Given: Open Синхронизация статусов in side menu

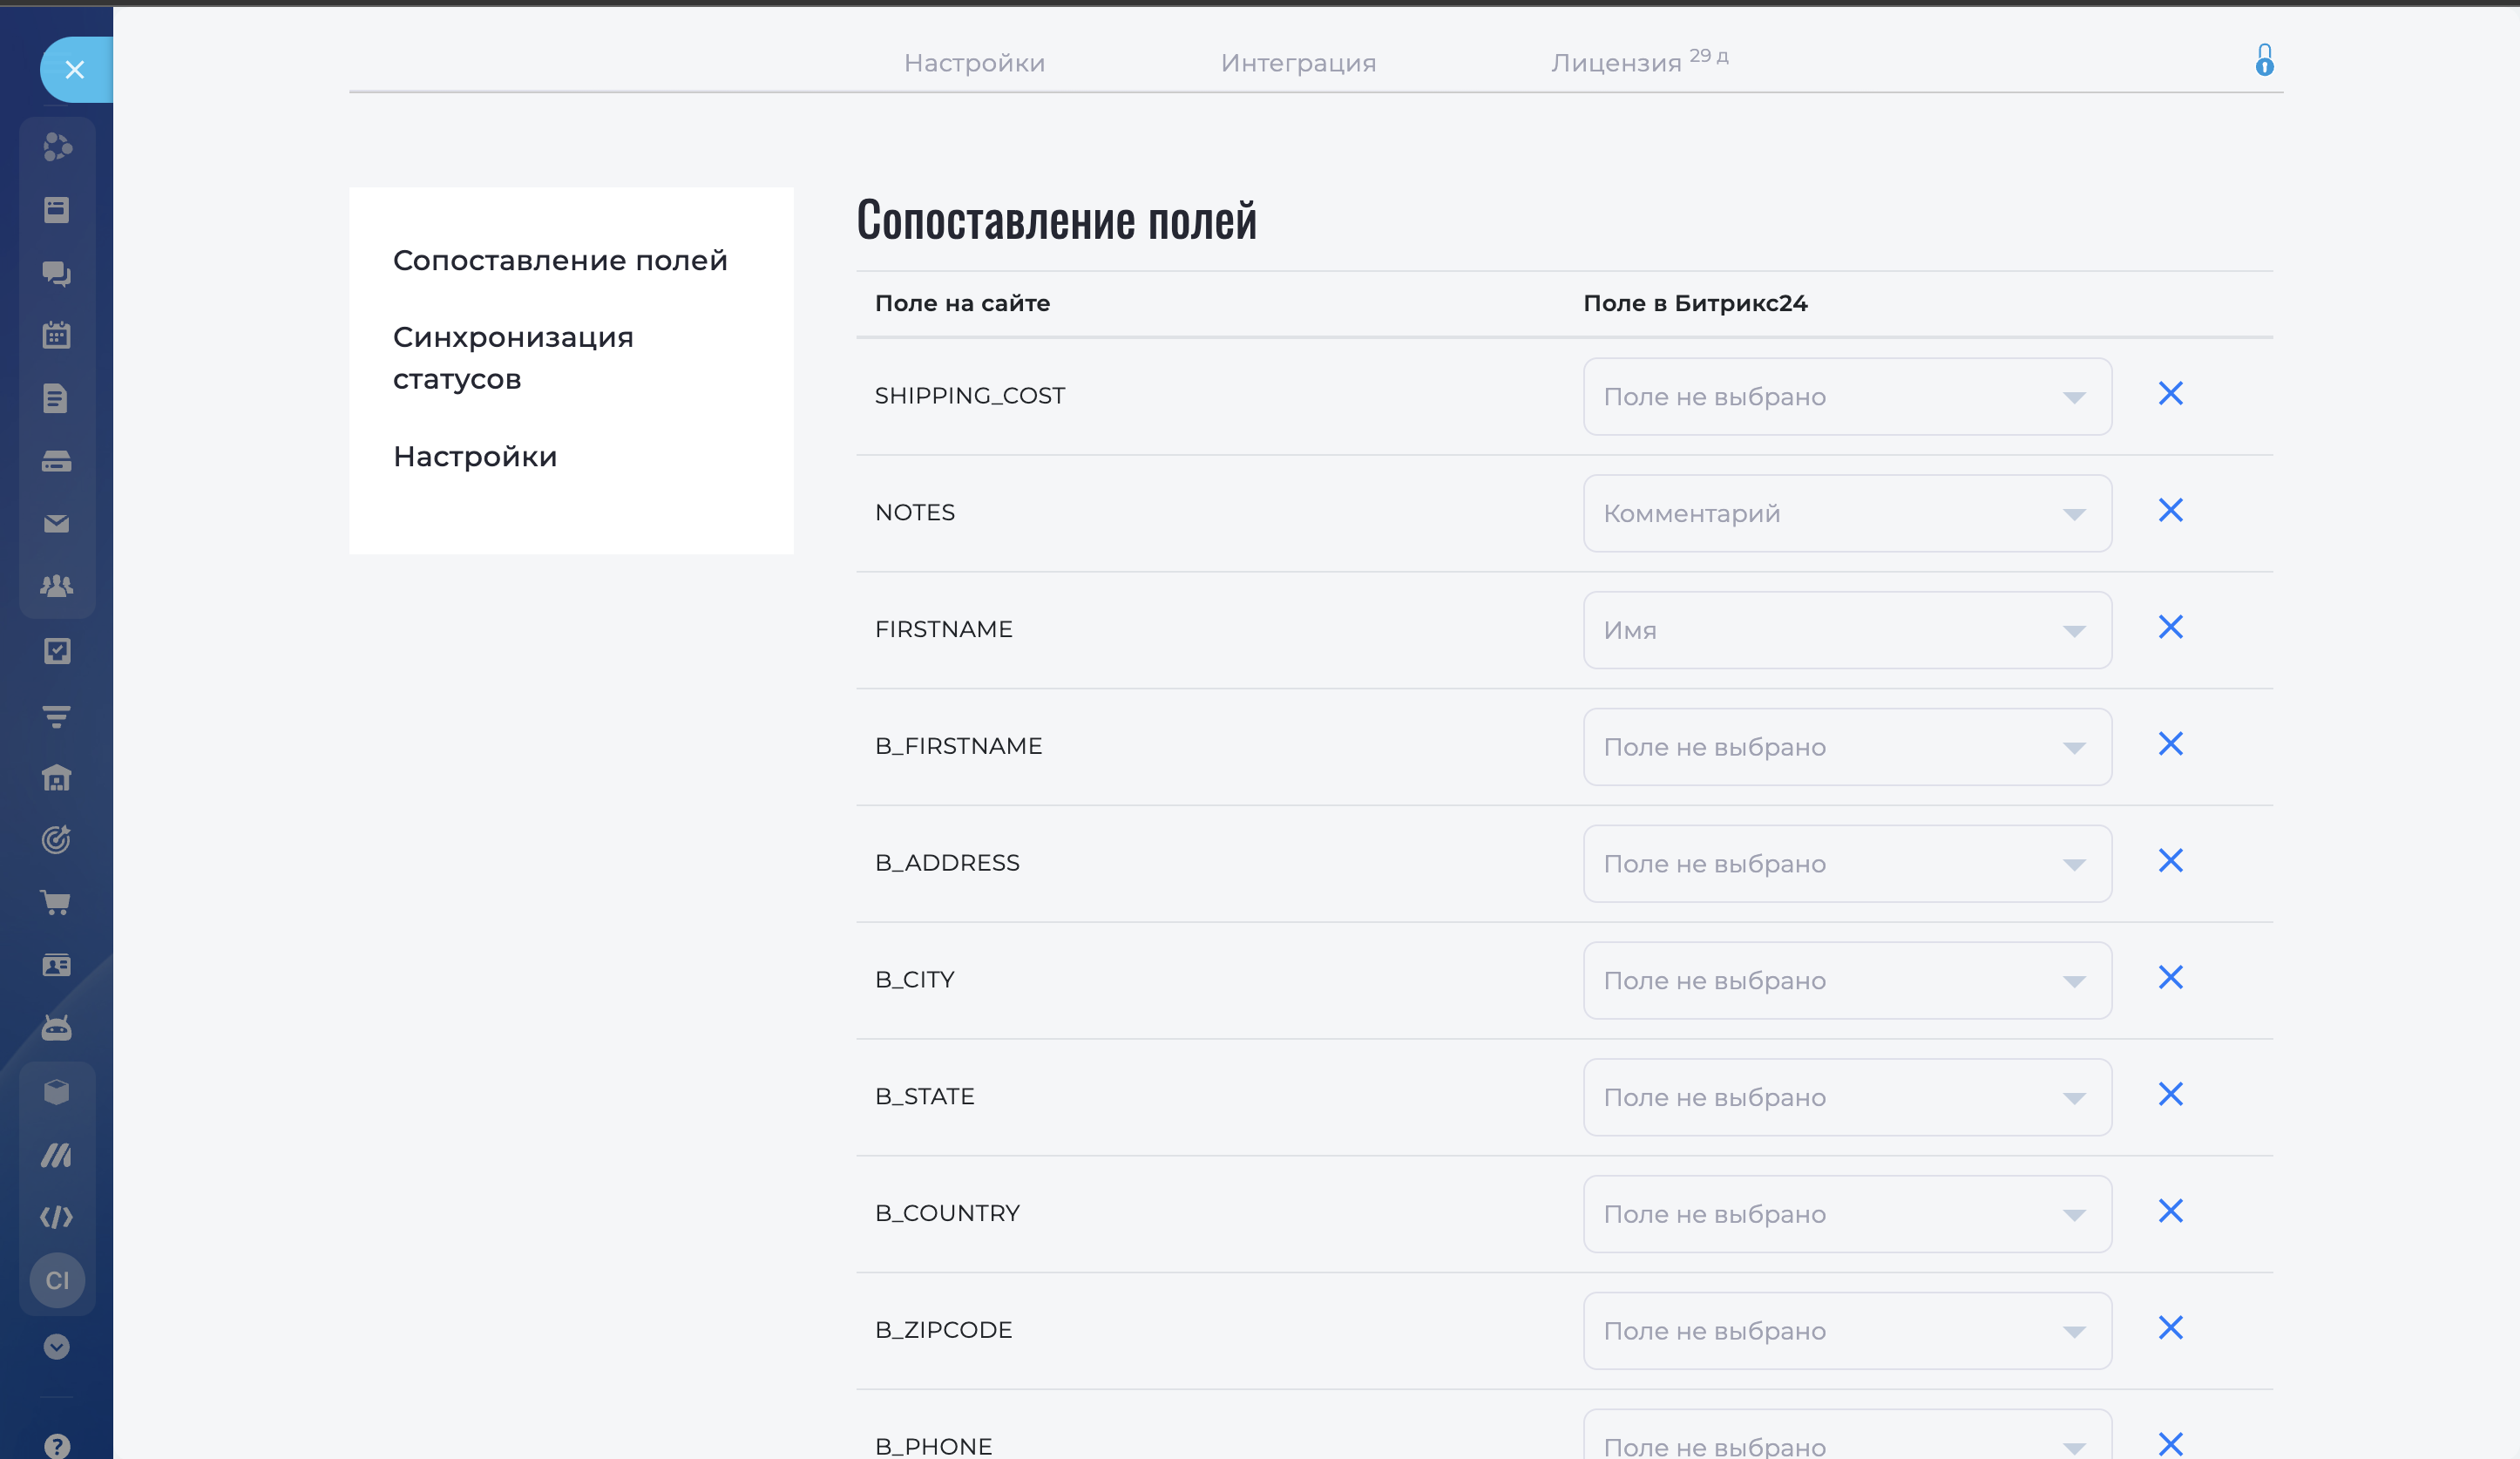Looking at the screenshot, I should pos(512,358).
